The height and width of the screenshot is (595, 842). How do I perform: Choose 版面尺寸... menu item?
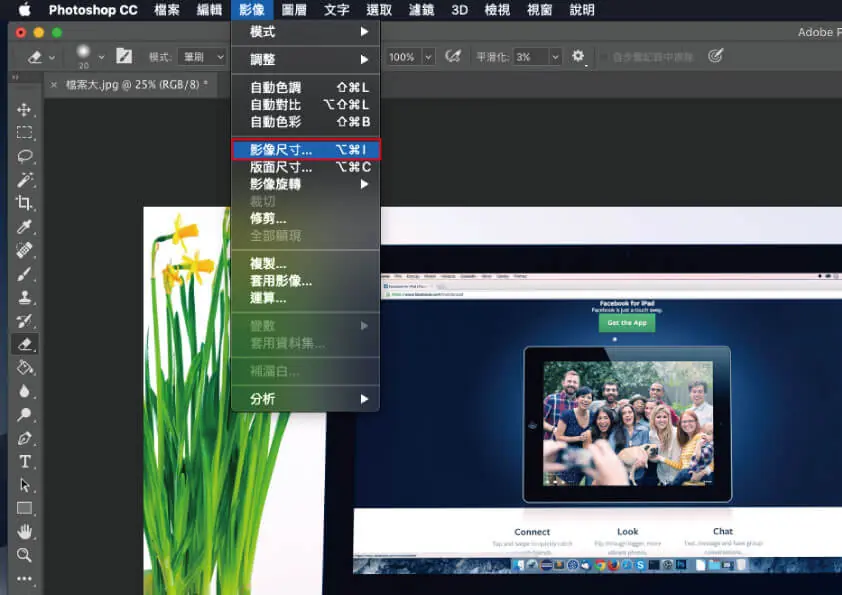(x=306, y=167)
